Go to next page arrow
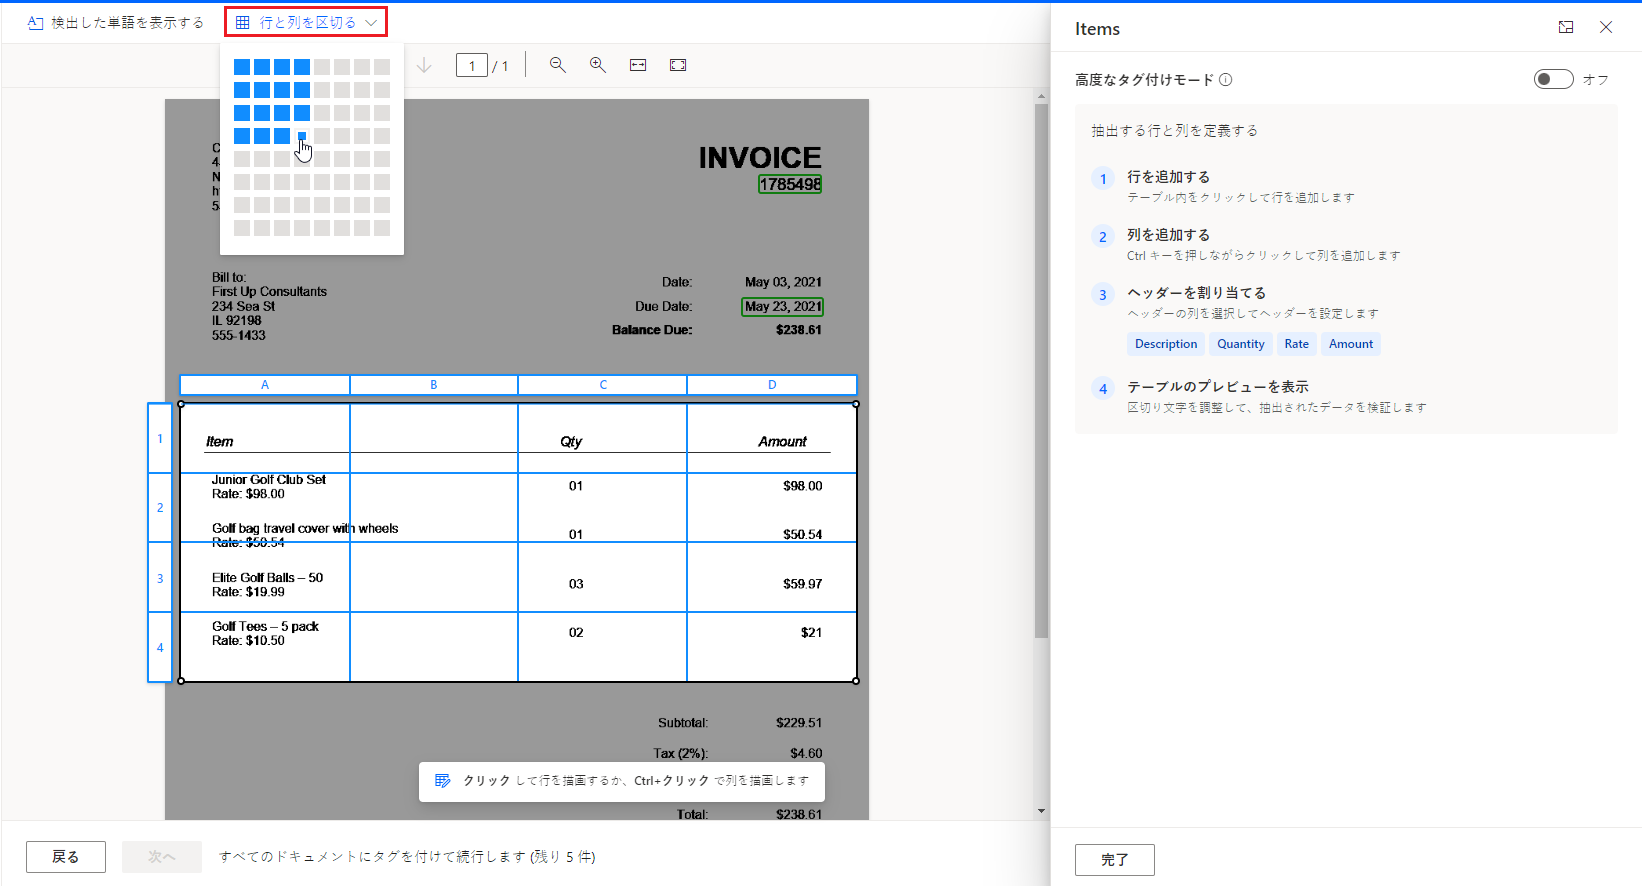This screenshot has width=1642, height=886. 424,65
